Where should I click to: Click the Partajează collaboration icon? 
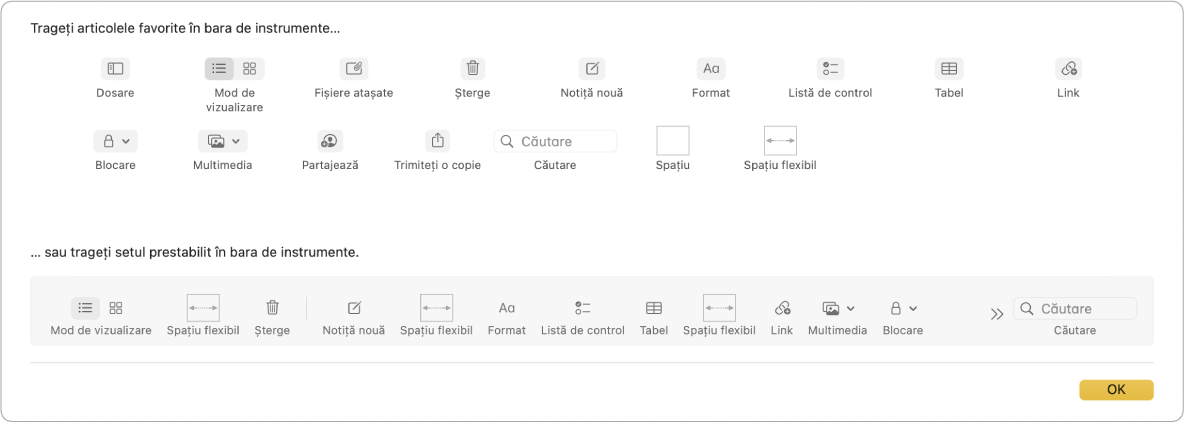(x=330, y=141)
